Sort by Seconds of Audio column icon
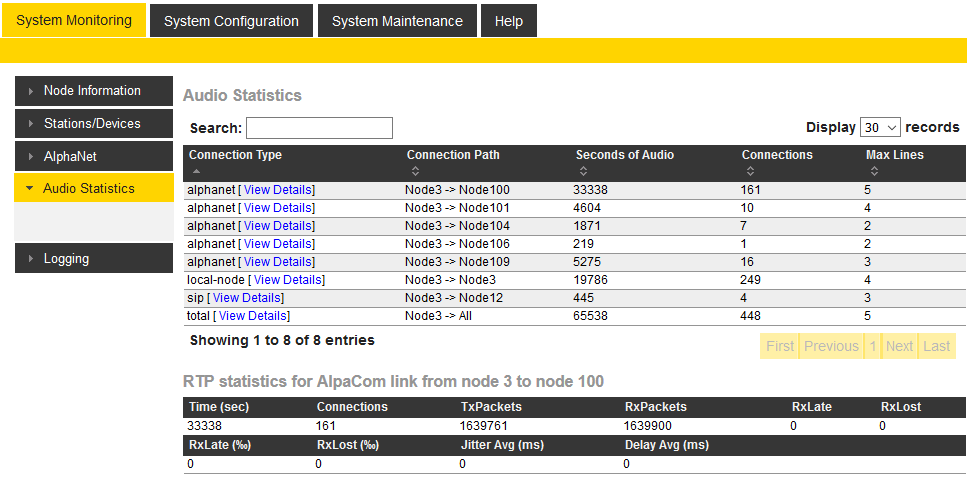Viewport: 967px width, 479px height. pos(582,171)
